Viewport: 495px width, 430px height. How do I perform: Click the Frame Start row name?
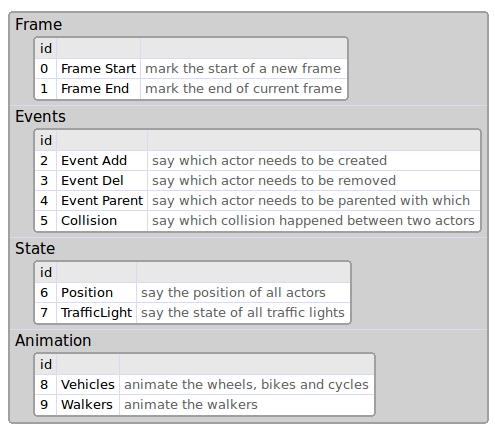pyautogui.click(x=98, y=68)
